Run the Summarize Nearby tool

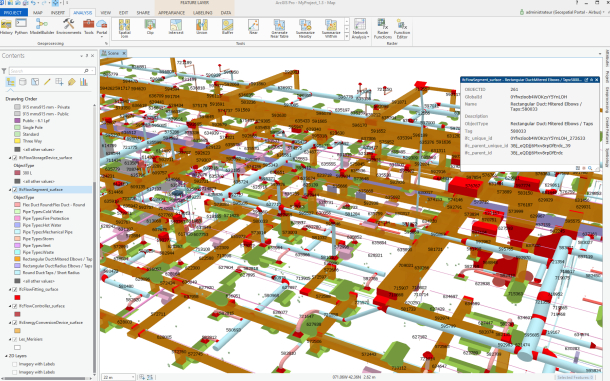click(305, 28)
